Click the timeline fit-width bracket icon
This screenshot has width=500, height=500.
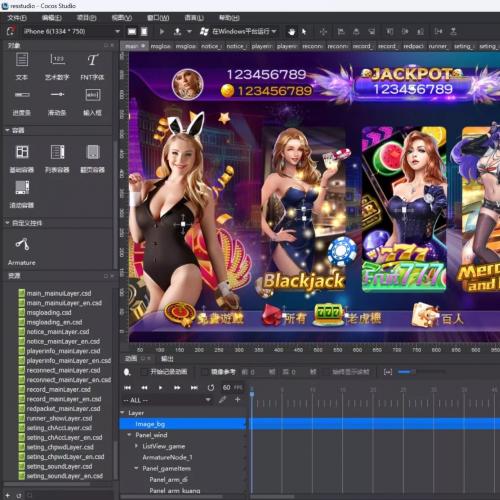388,372
